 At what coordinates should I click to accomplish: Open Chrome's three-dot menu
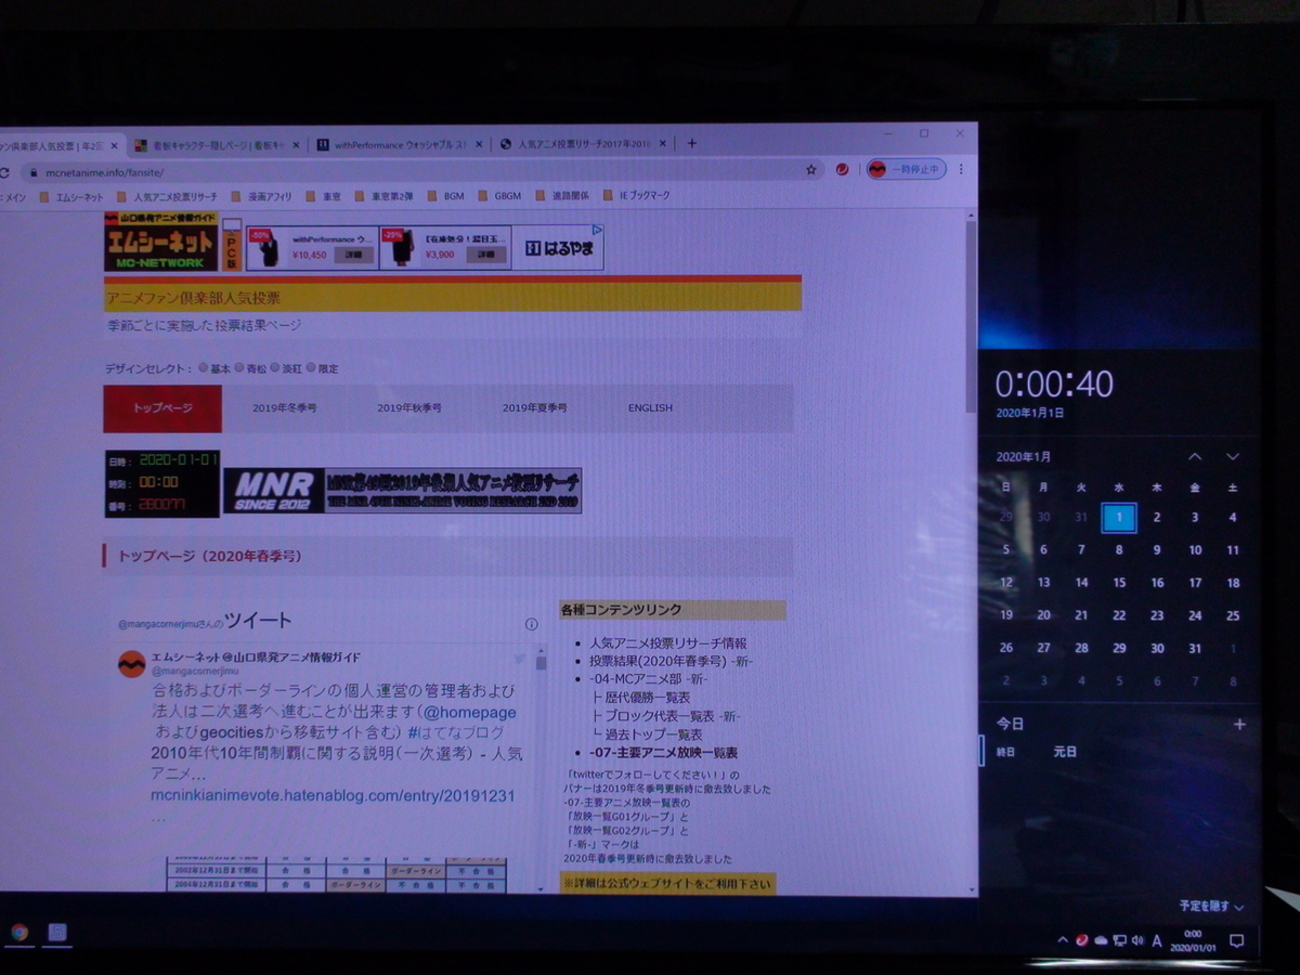961,170
